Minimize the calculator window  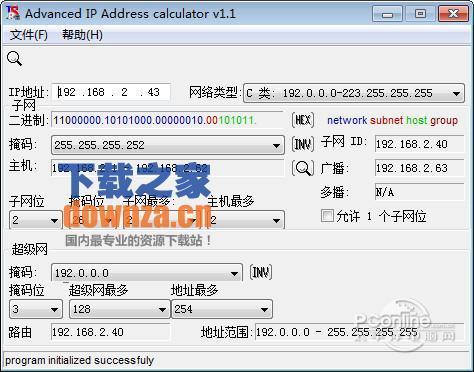click(x=387, y=14)
